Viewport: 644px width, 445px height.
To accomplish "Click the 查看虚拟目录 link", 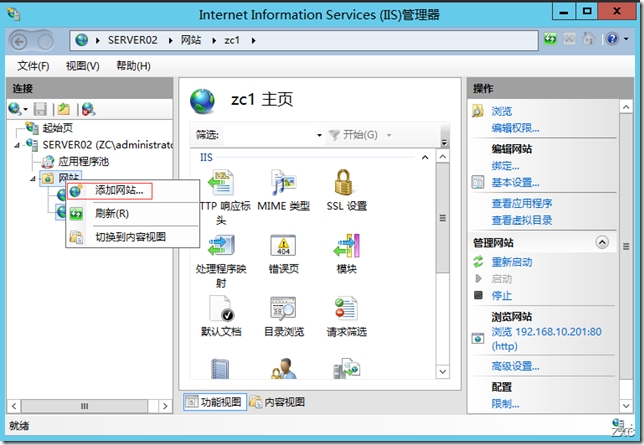I will click(x=522, y=220).
